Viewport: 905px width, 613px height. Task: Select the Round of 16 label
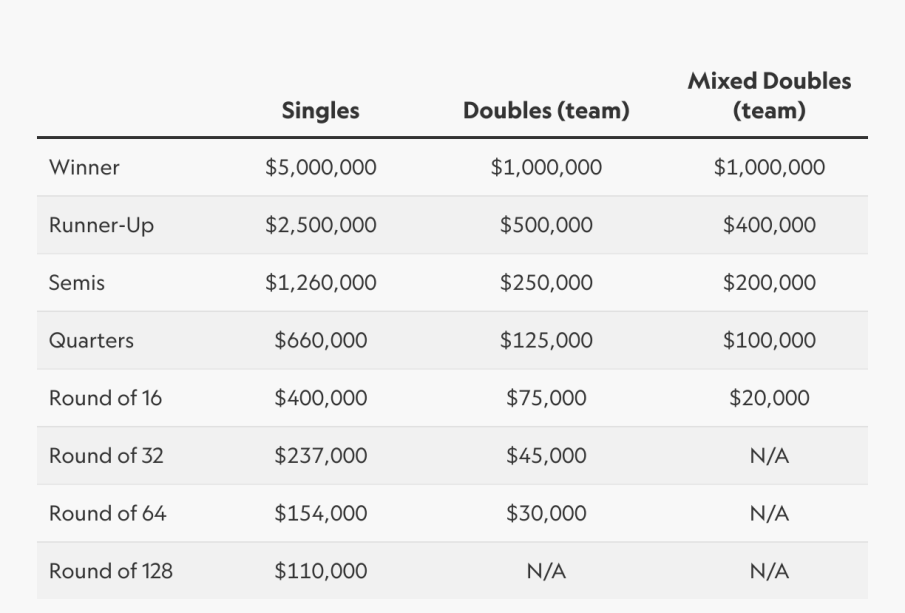[x=106, y=398]
